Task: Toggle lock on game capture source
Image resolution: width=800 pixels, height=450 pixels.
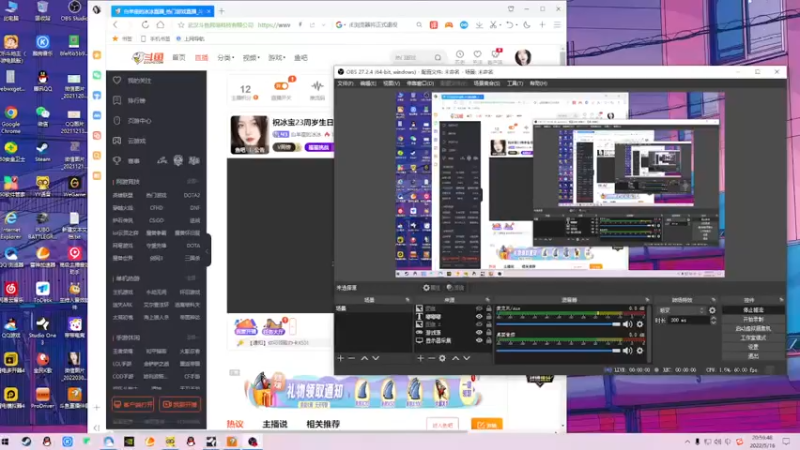Action: click(489, 333)
